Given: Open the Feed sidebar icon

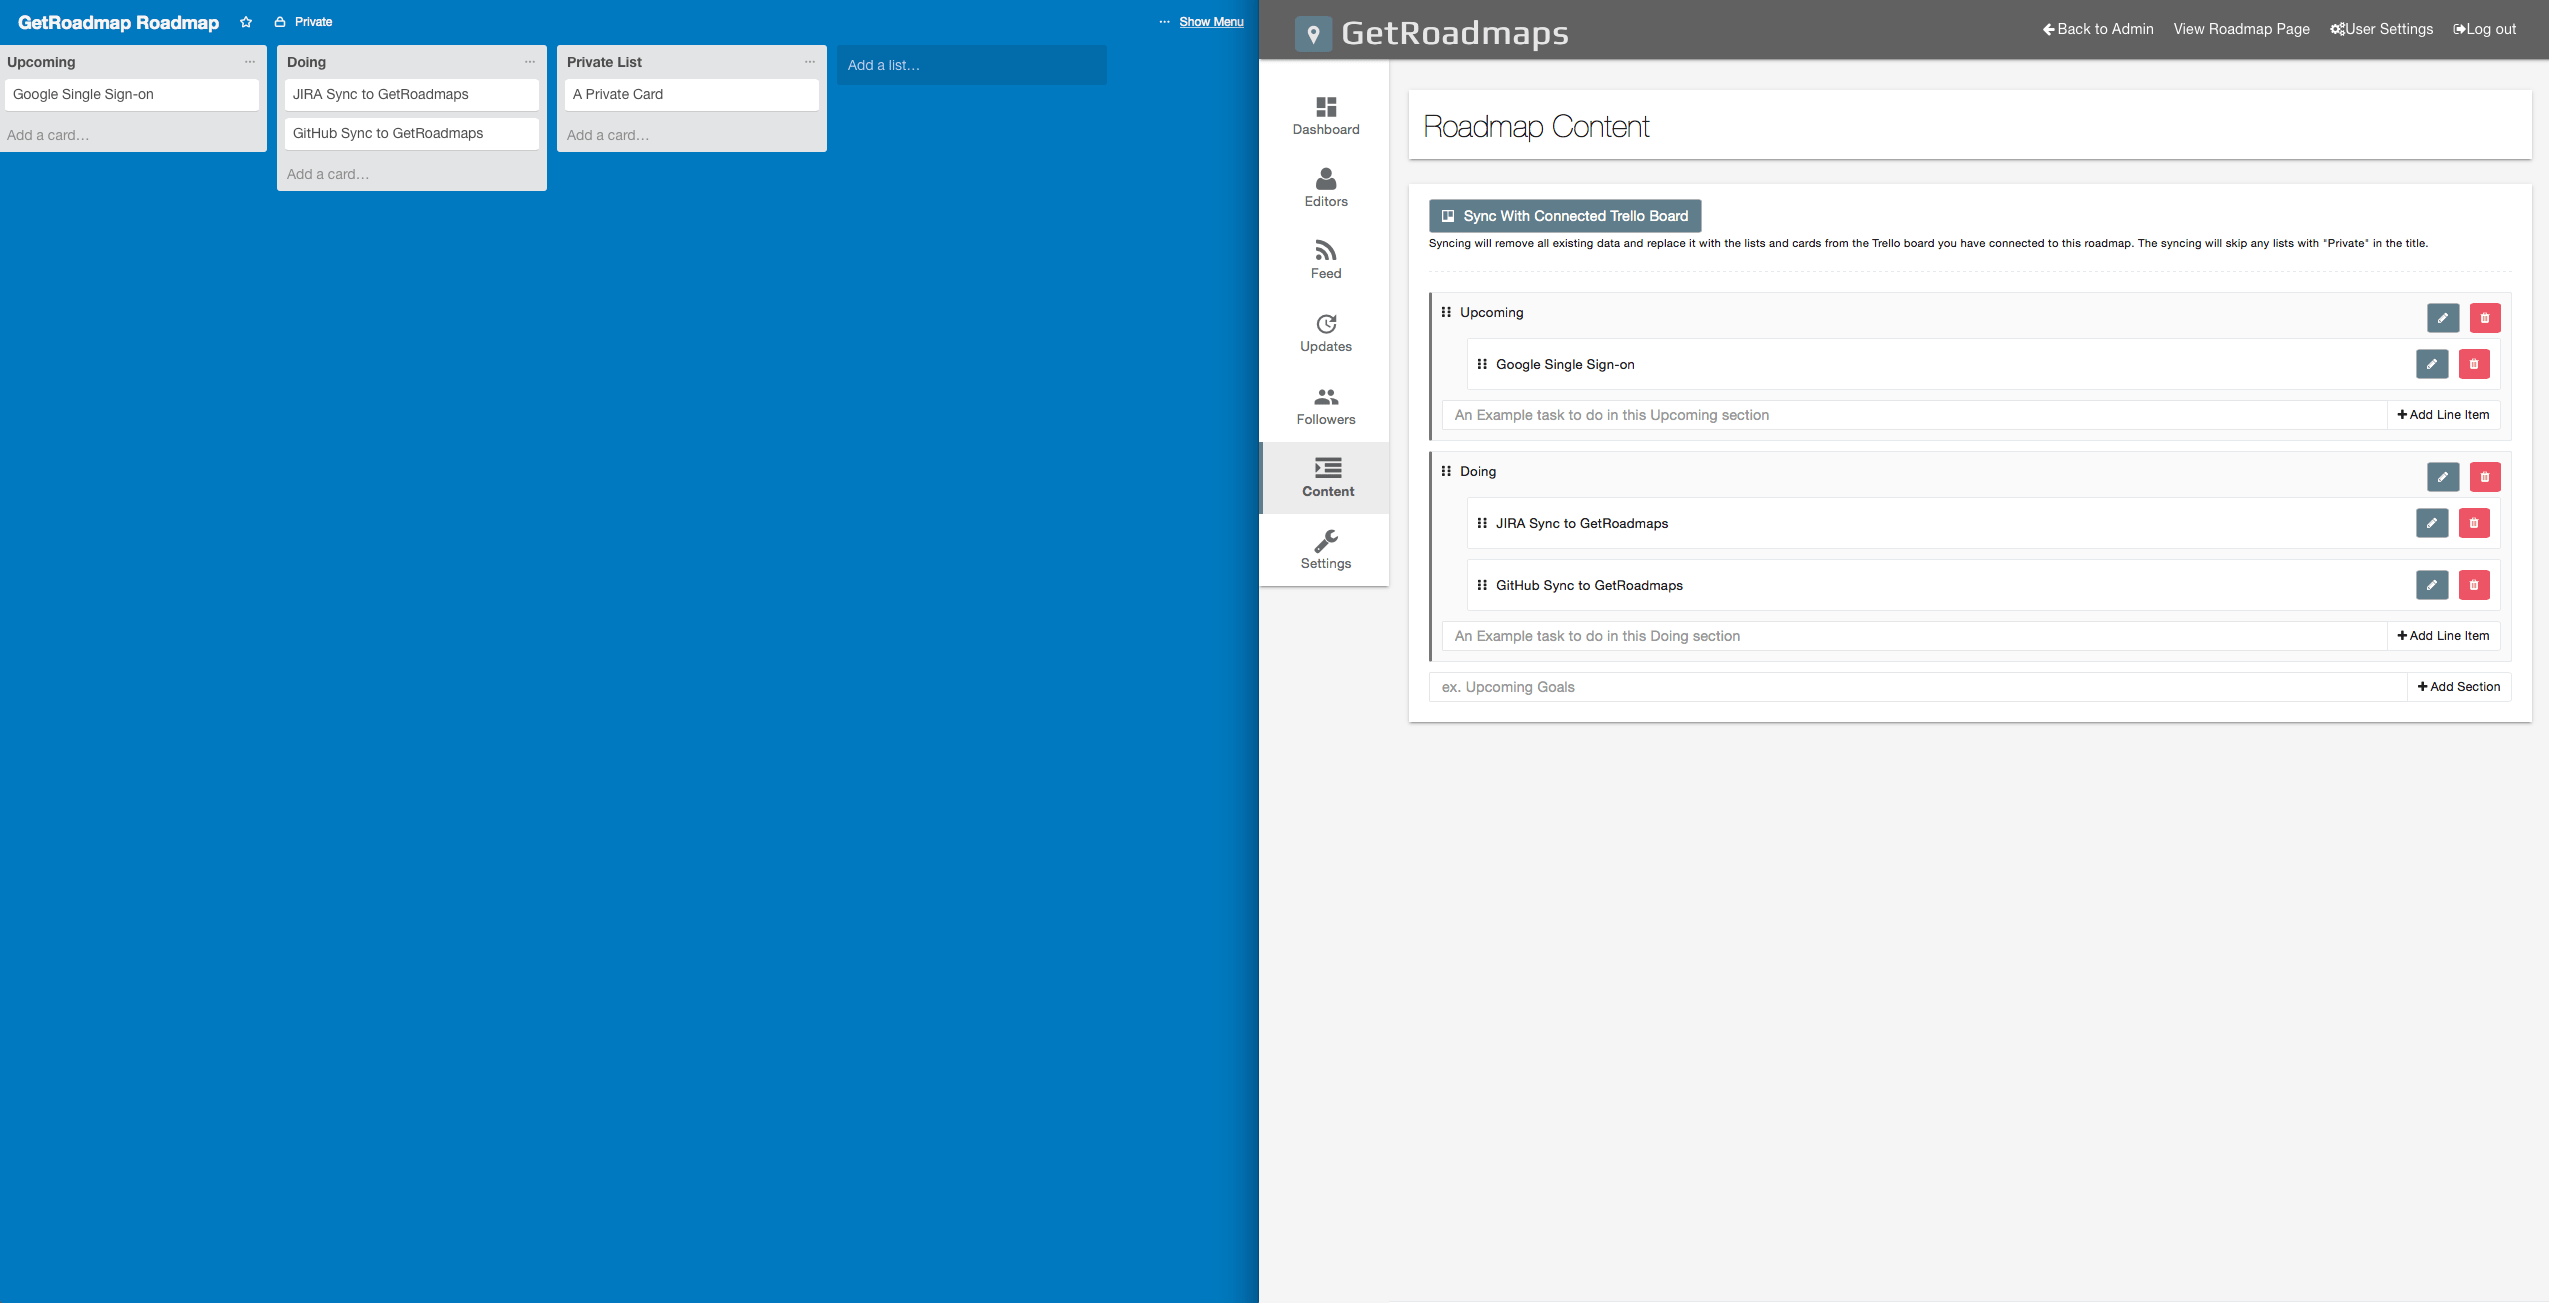Looking at the screenshot, I should tap(1325, 260).
